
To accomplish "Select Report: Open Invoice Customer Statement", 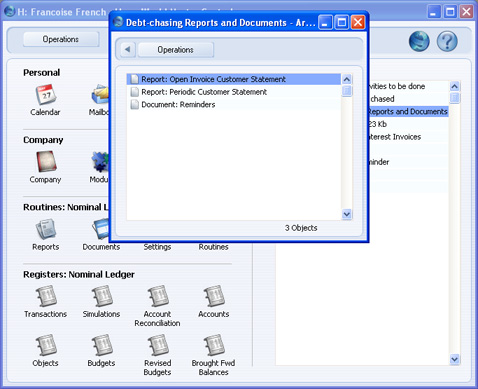I will pyautogui.click(x=234, y=79).
